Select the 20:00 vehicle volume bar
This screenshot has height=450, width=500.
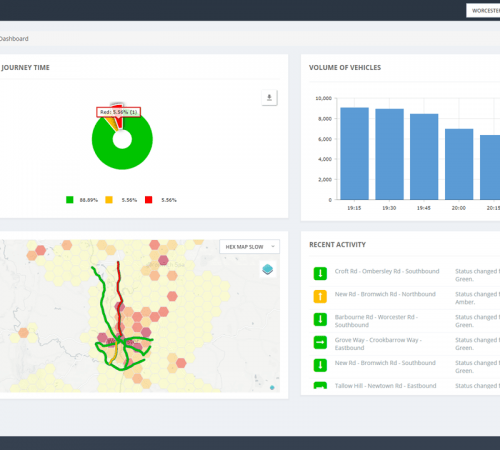(459, 164)
